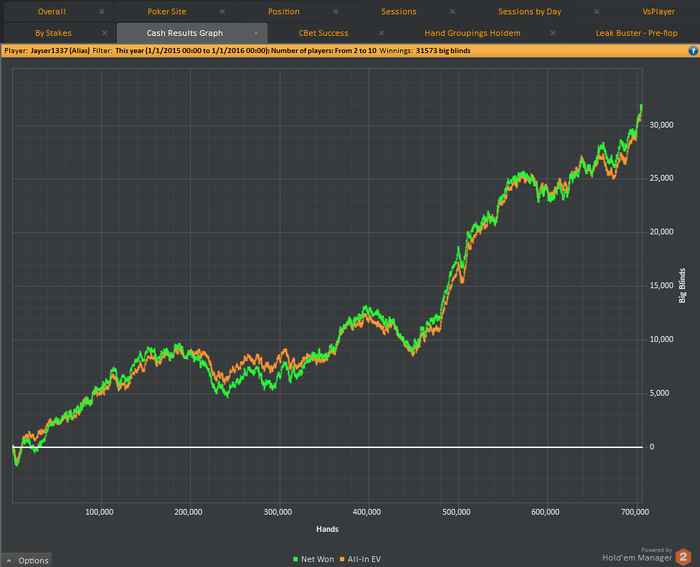
Task: Click the Hands x-axis title
Action: pos(327,529)
